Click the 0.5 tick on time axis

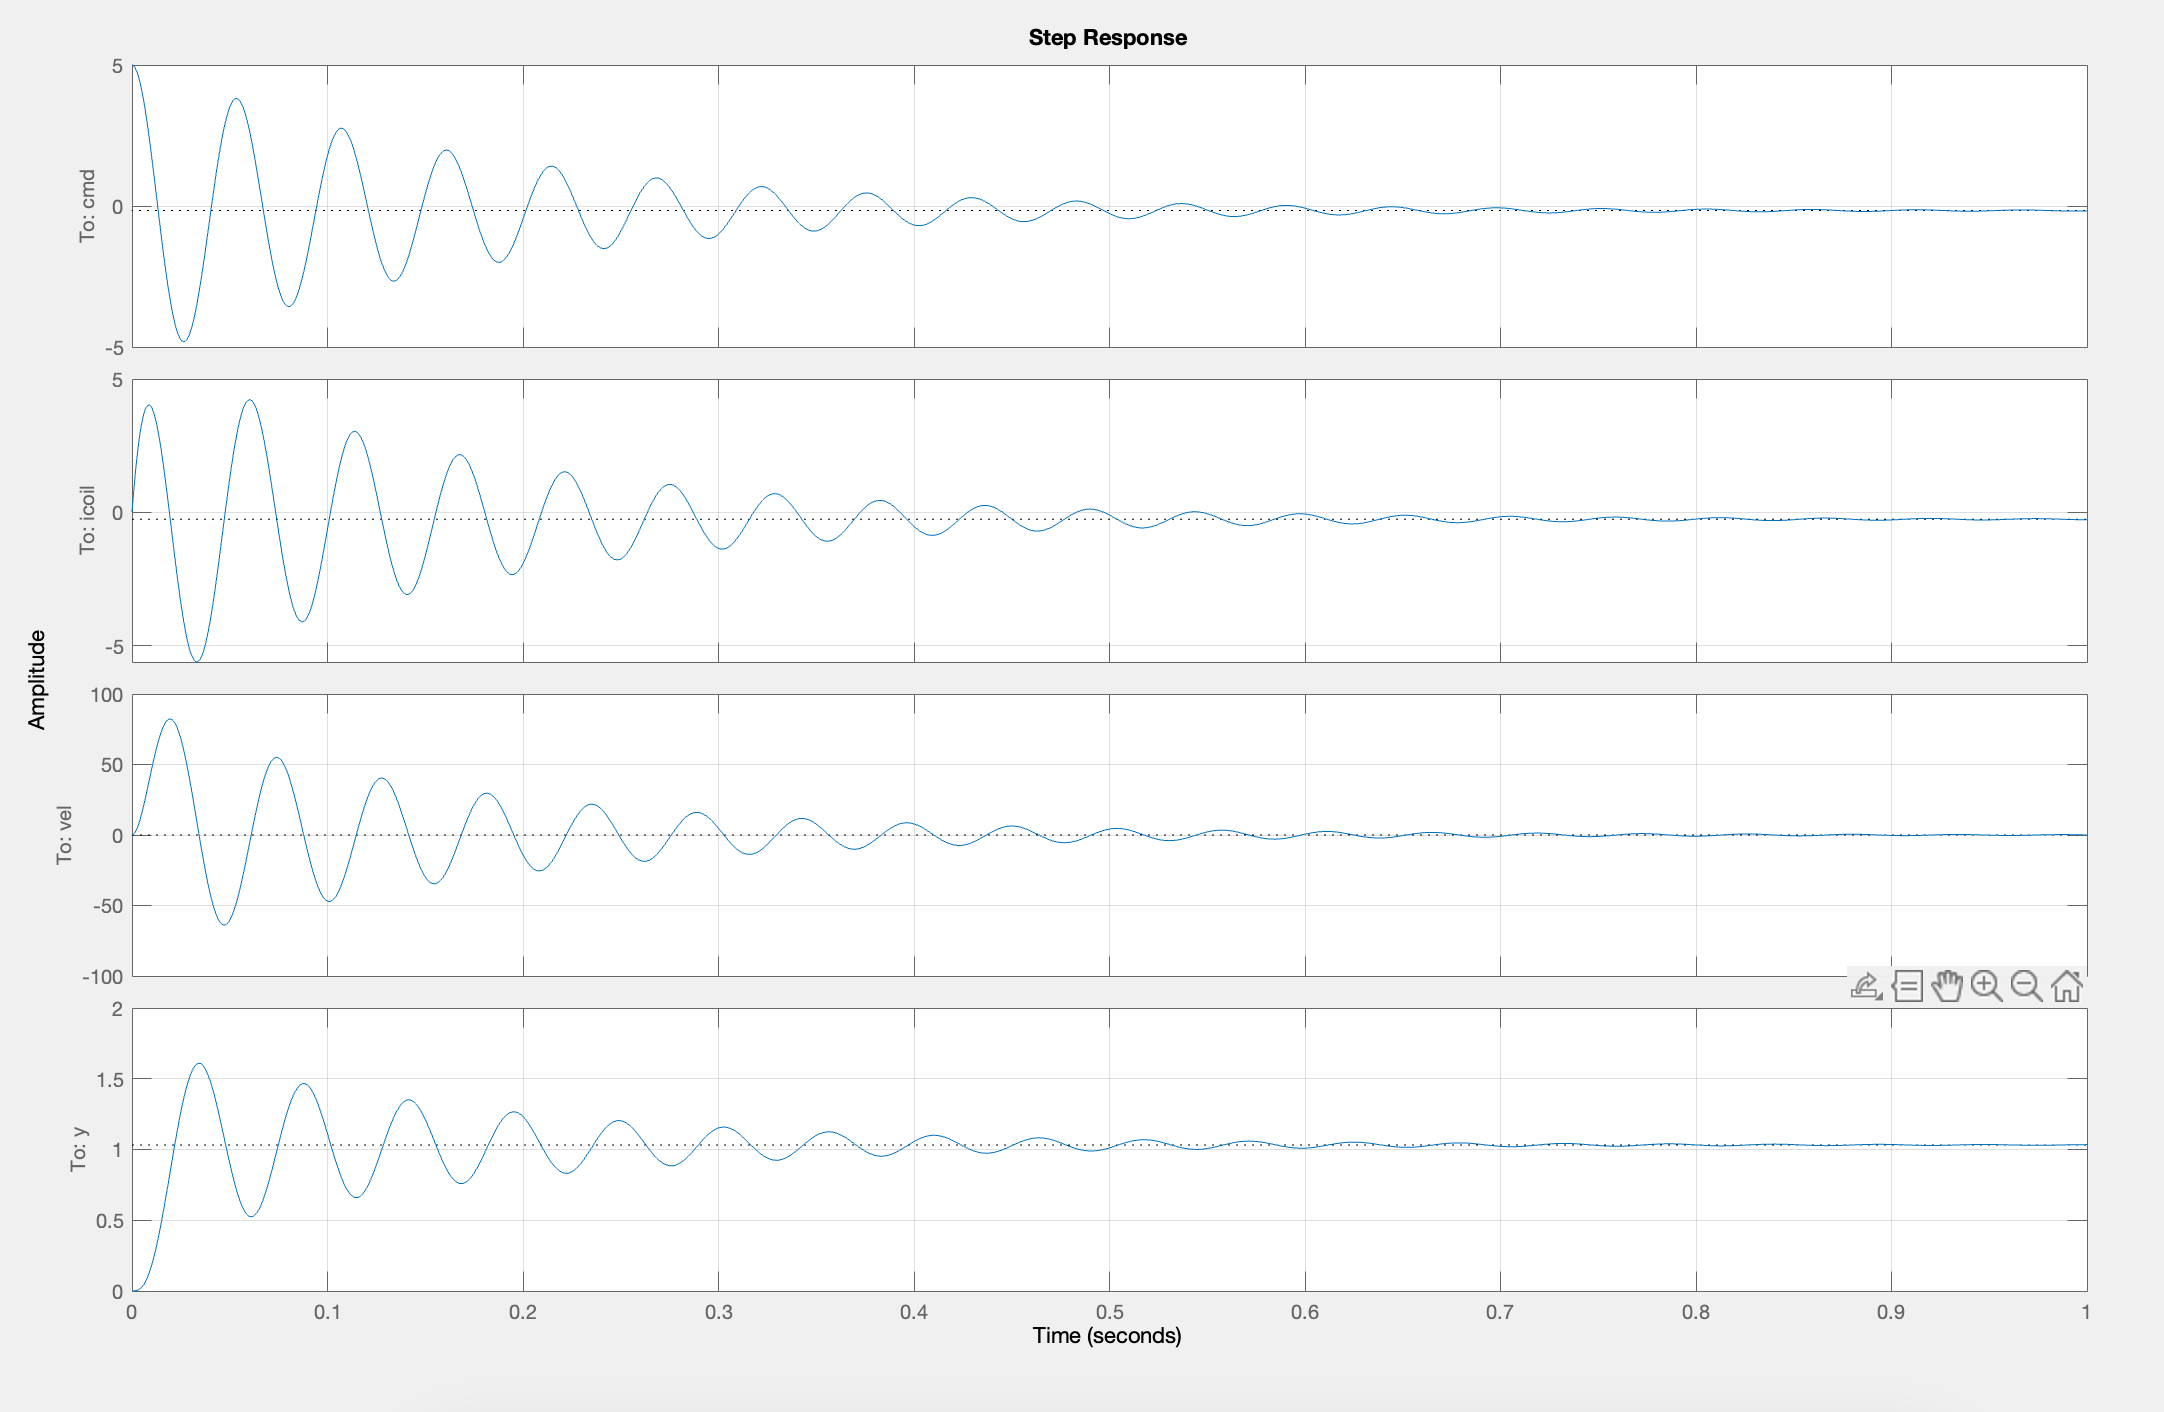(1109, 1312)
